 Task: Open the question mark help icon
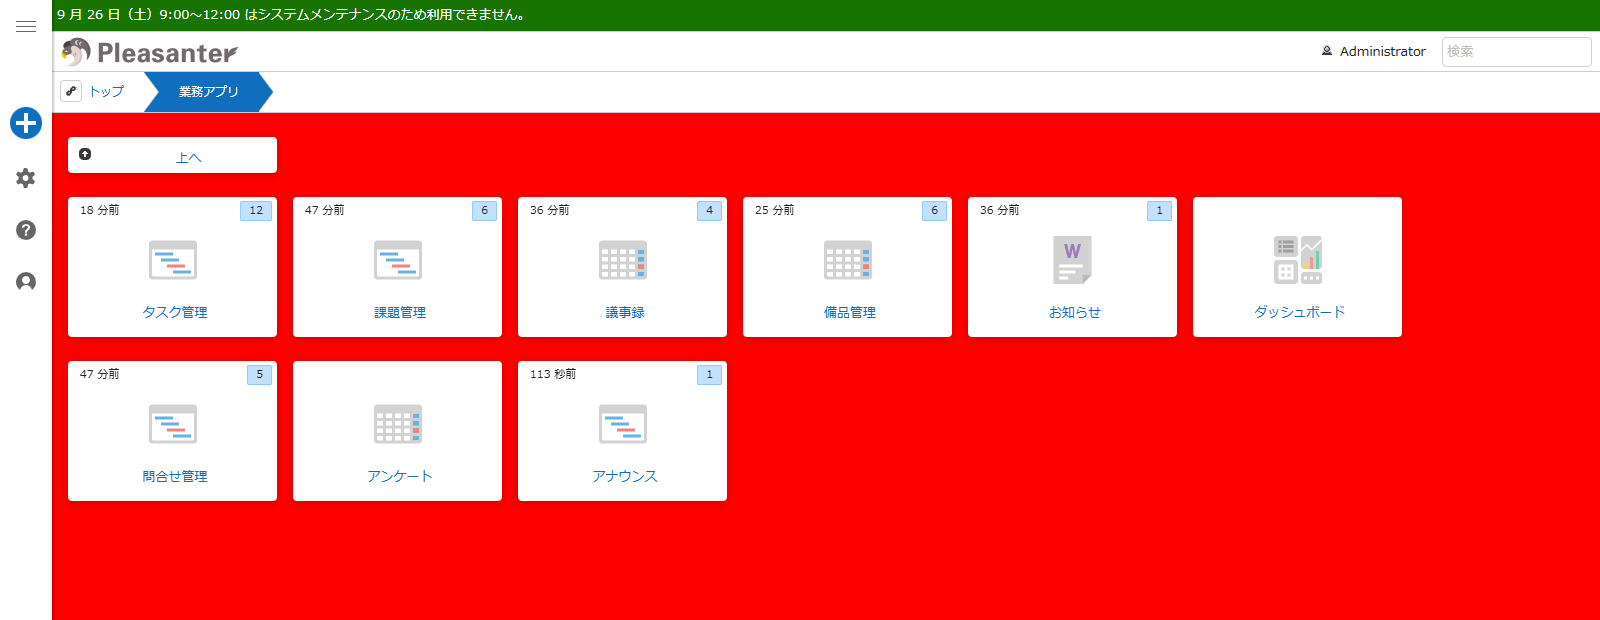tap(26, 230)
